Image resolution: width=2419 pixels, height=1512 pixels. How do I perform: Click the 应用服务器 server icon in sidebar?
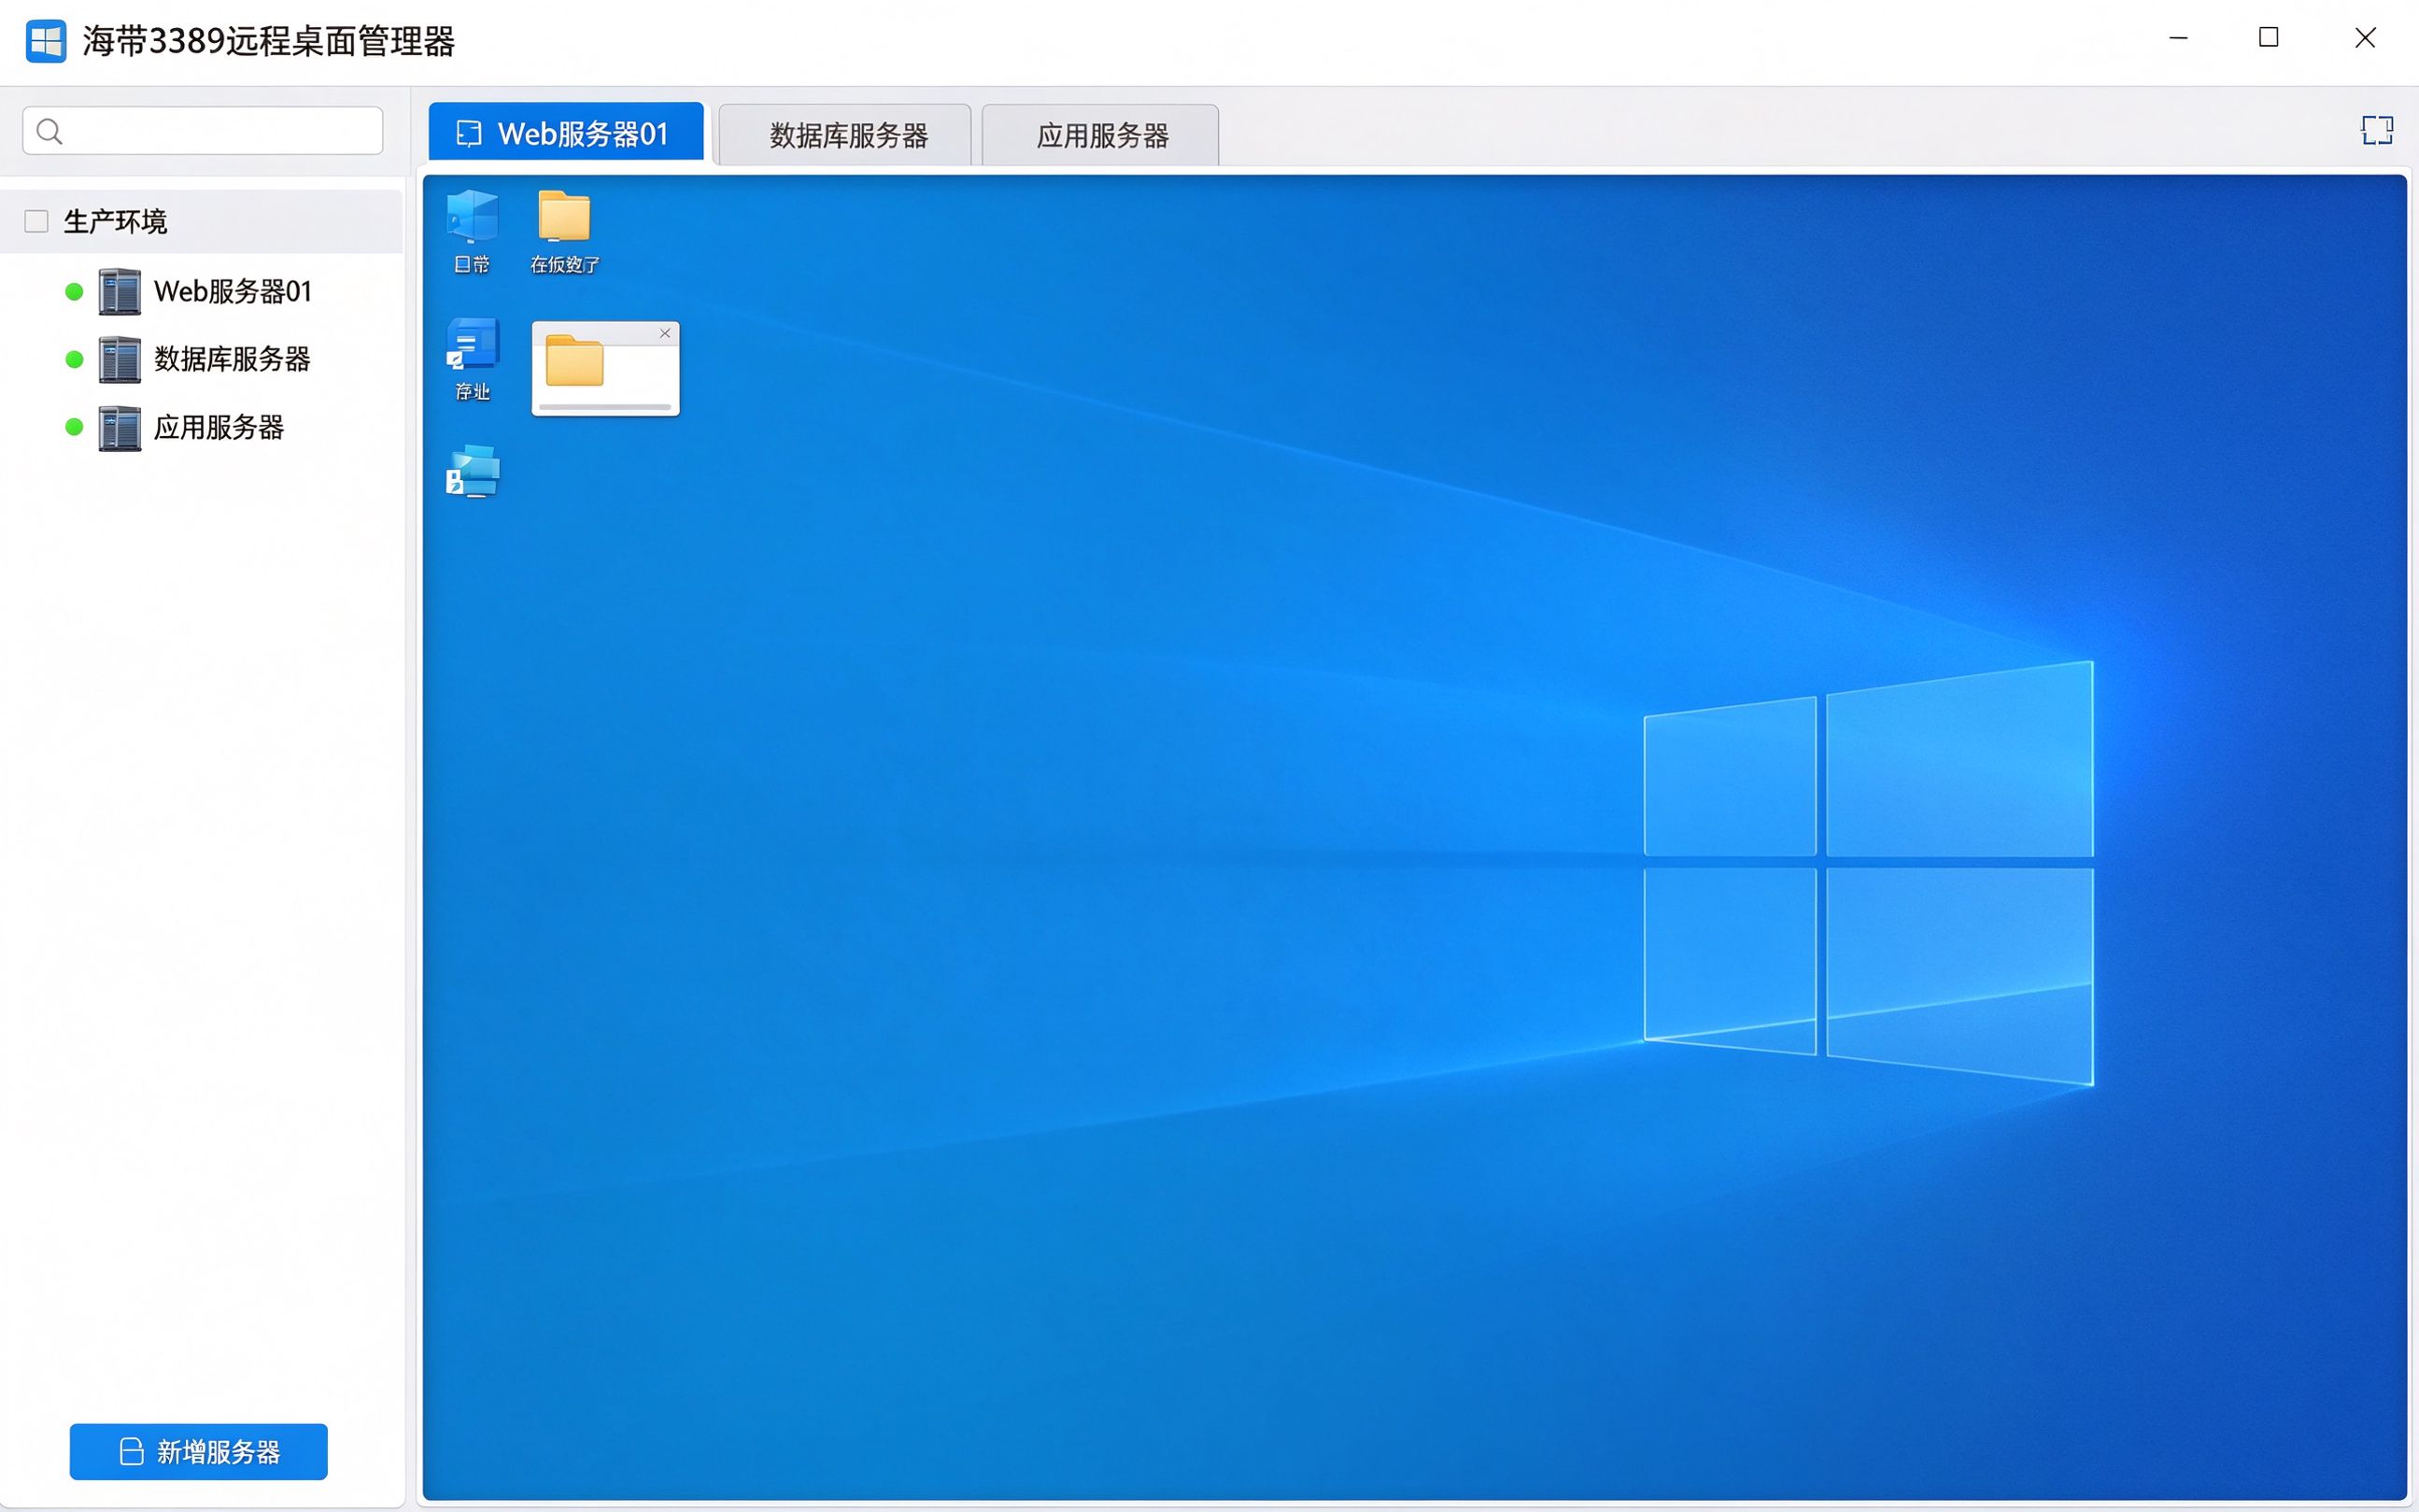click(120, 428)
